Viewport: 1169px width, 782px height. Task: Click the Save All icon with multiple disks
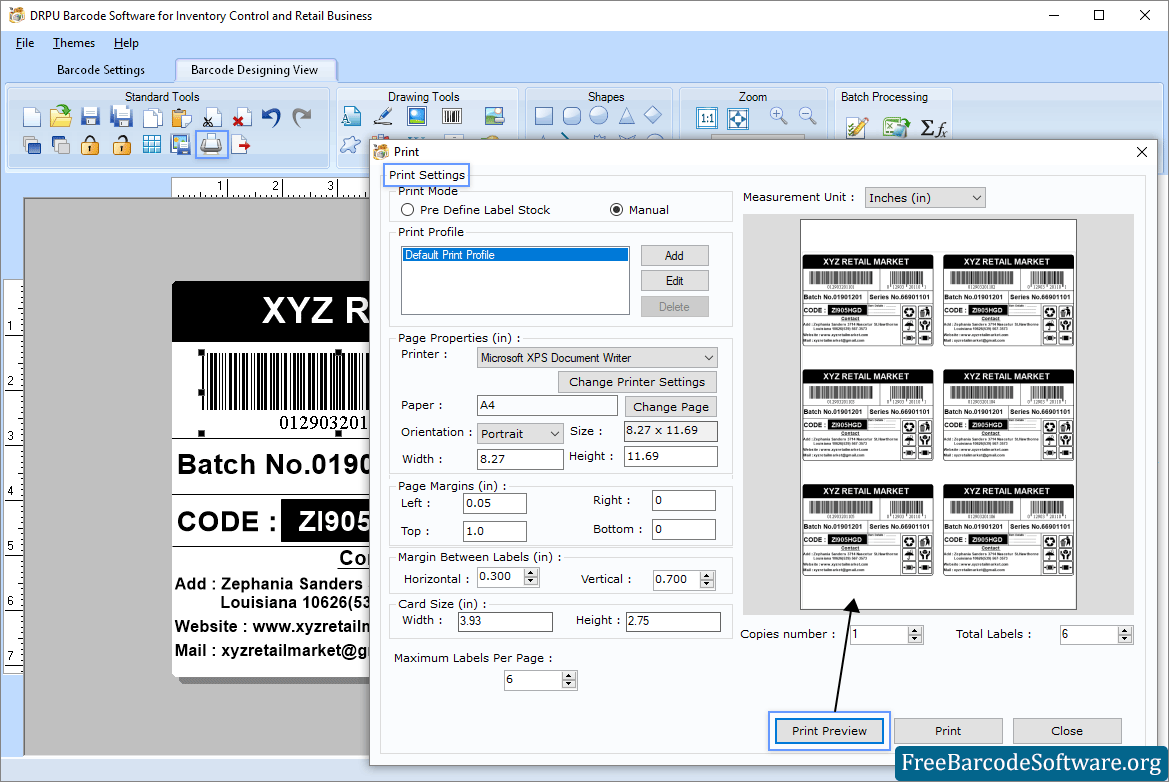[x=121, y=117]
